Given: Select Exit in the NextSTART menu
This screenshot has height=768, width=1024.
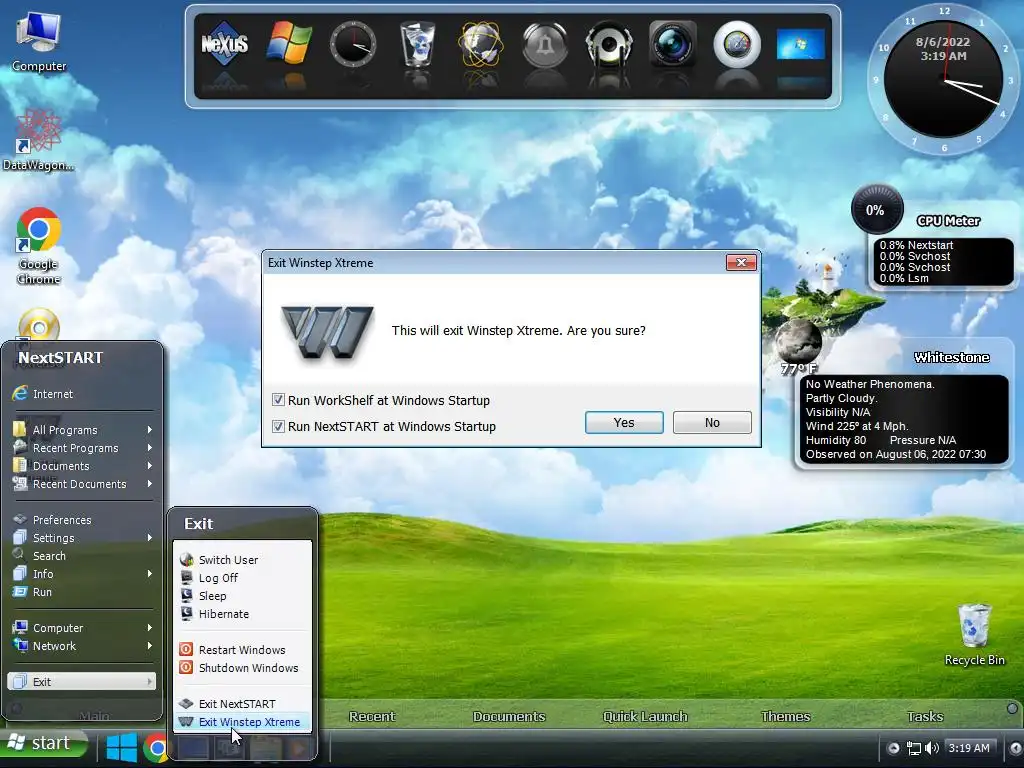Looking at the screenshot, I should click(x=82, y=682).
